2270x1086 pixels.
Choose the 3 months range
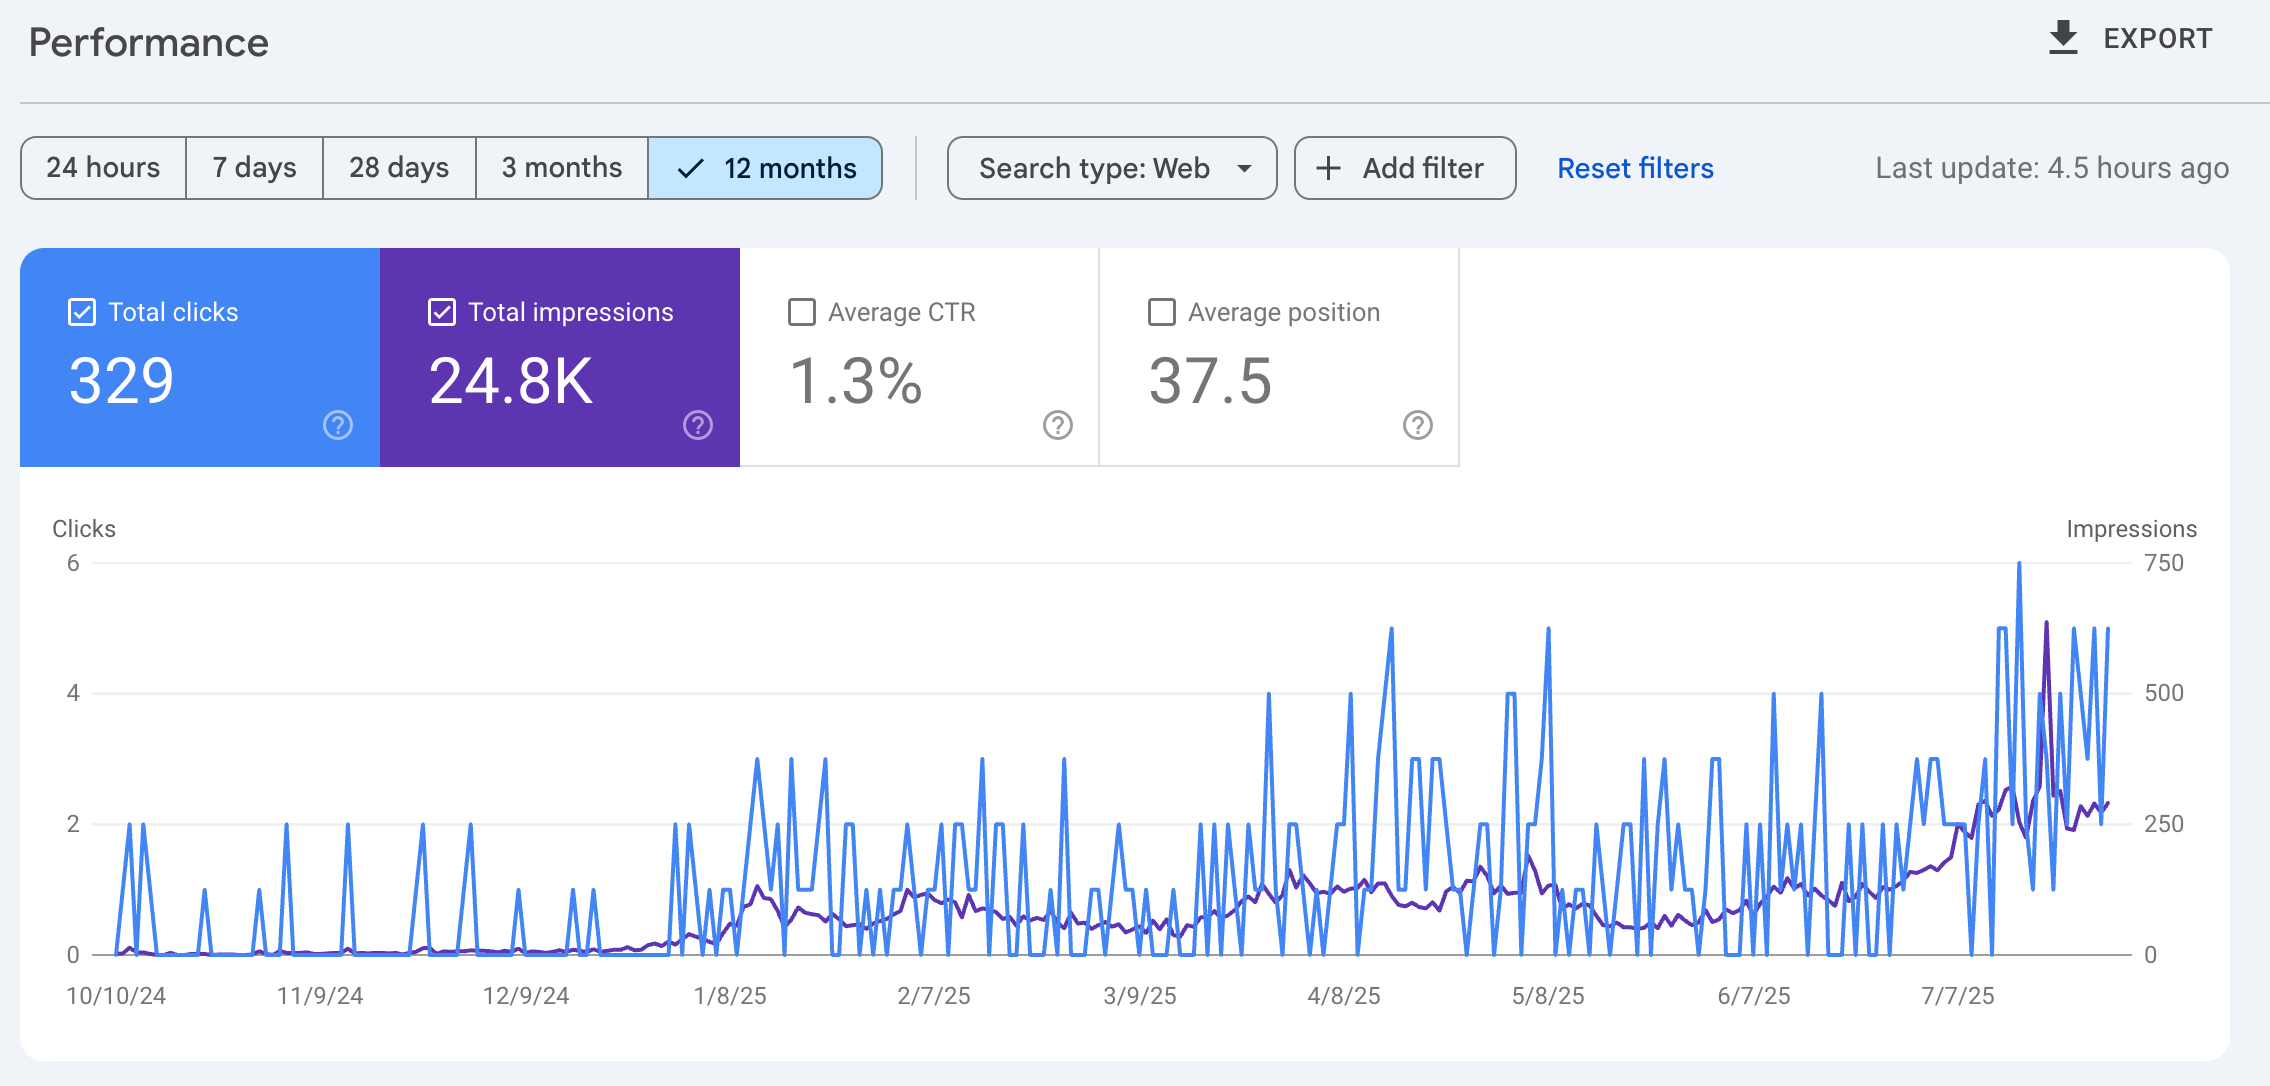coord(562,168)
